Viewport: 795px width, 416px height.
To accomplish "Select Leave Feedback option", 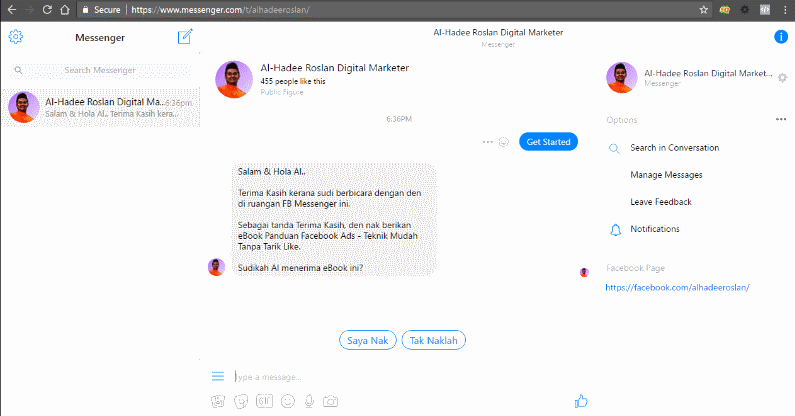I will (661, 202).
